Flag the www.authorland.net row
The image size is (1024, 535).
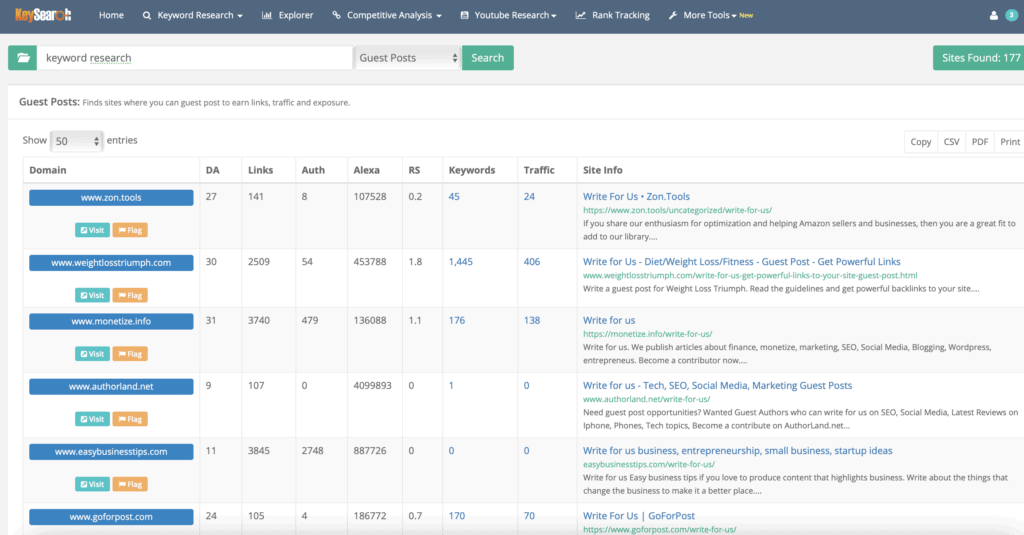tap(130, 419)
